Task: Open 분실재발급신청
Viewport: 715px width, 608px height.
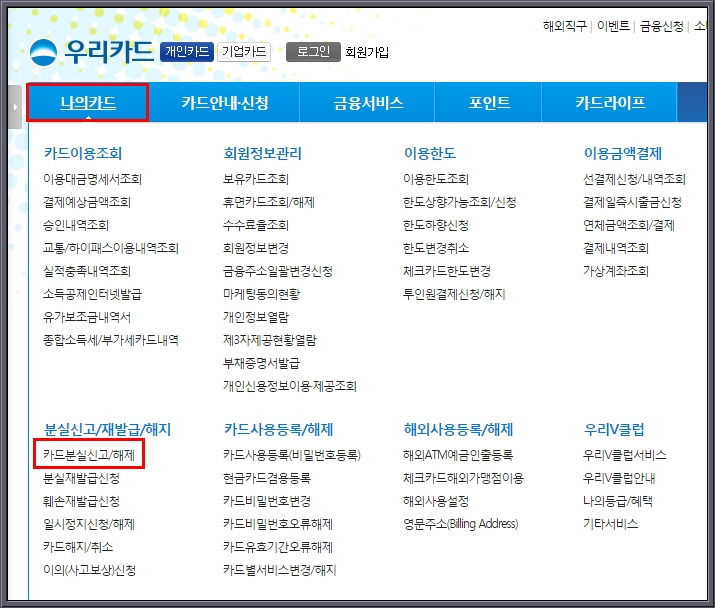Action: (82, 478)
